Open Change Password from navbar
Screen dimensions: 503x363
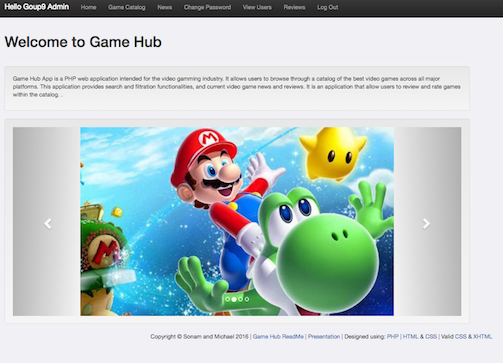coord(207,7)
